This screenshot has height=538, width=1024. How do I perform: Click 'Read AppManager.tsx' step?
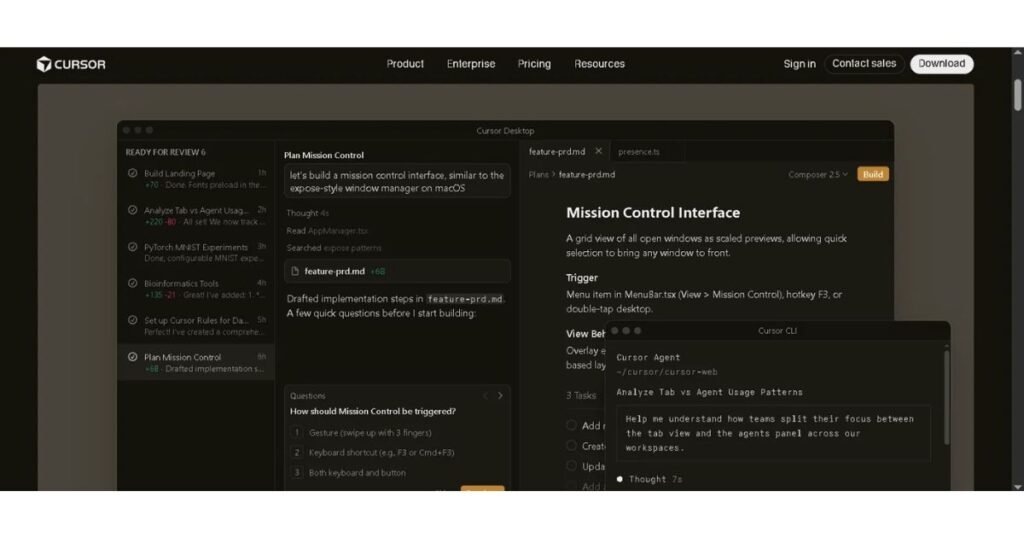pos(327,230)
